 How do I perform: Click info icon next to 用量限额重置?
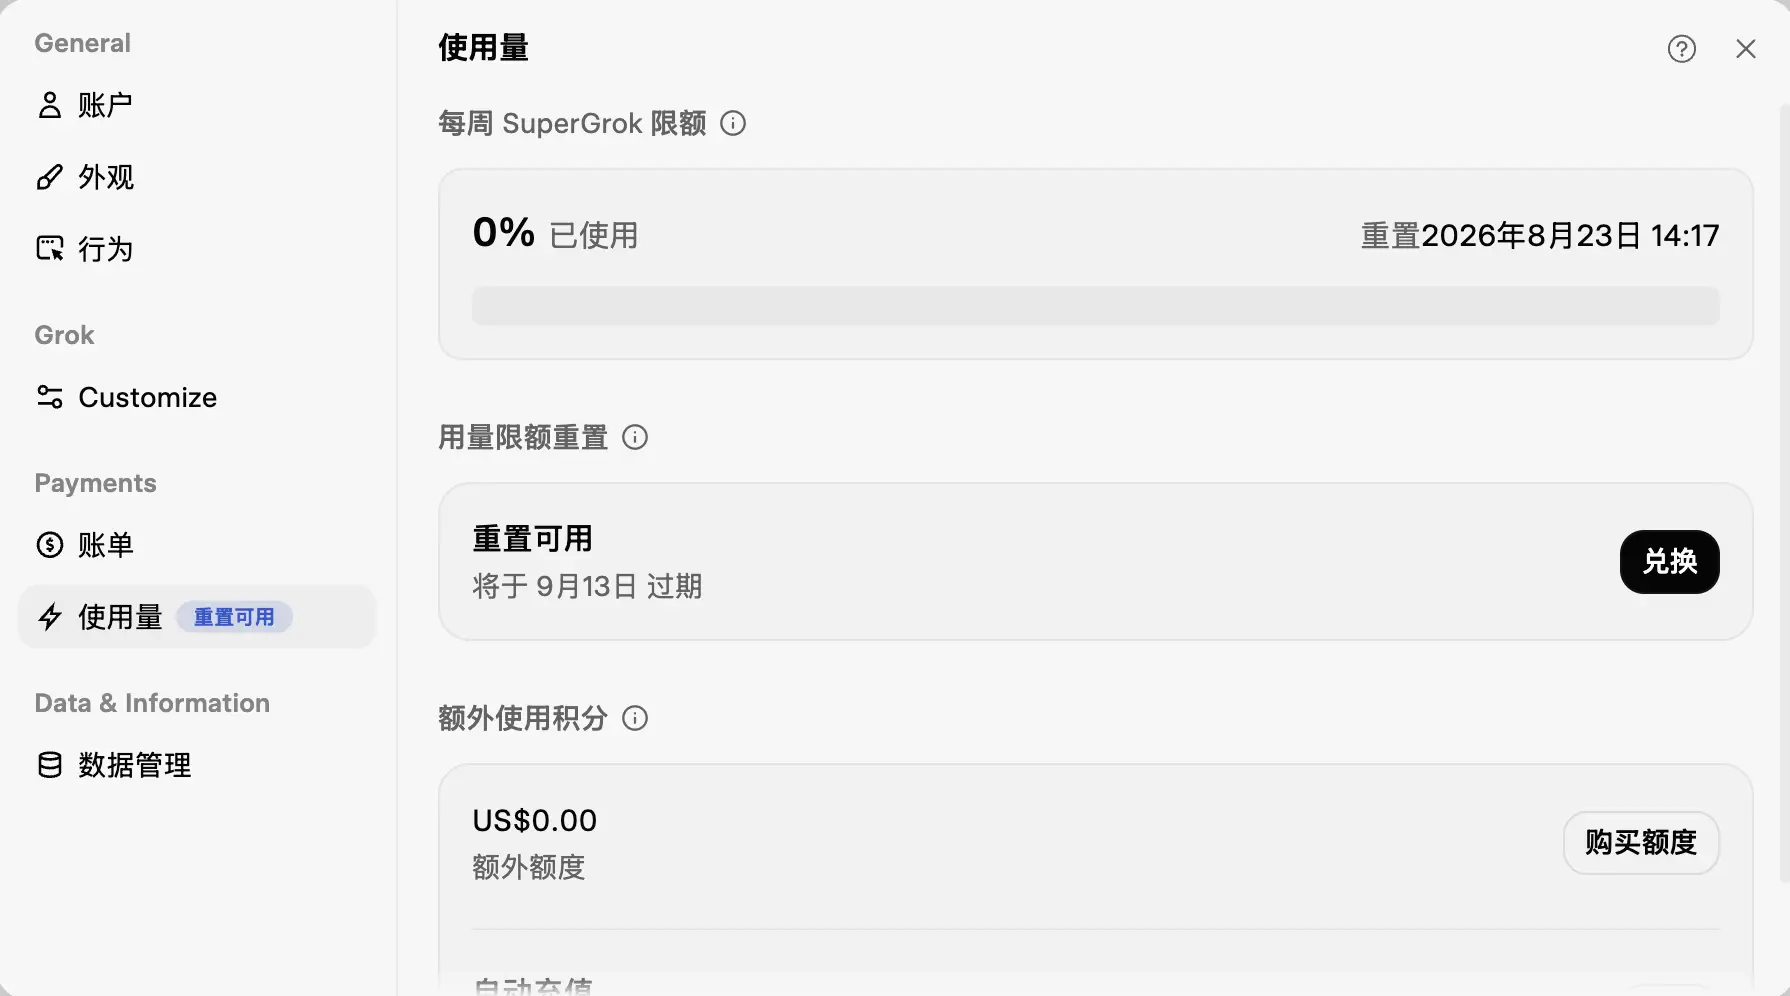pos(635,437)
